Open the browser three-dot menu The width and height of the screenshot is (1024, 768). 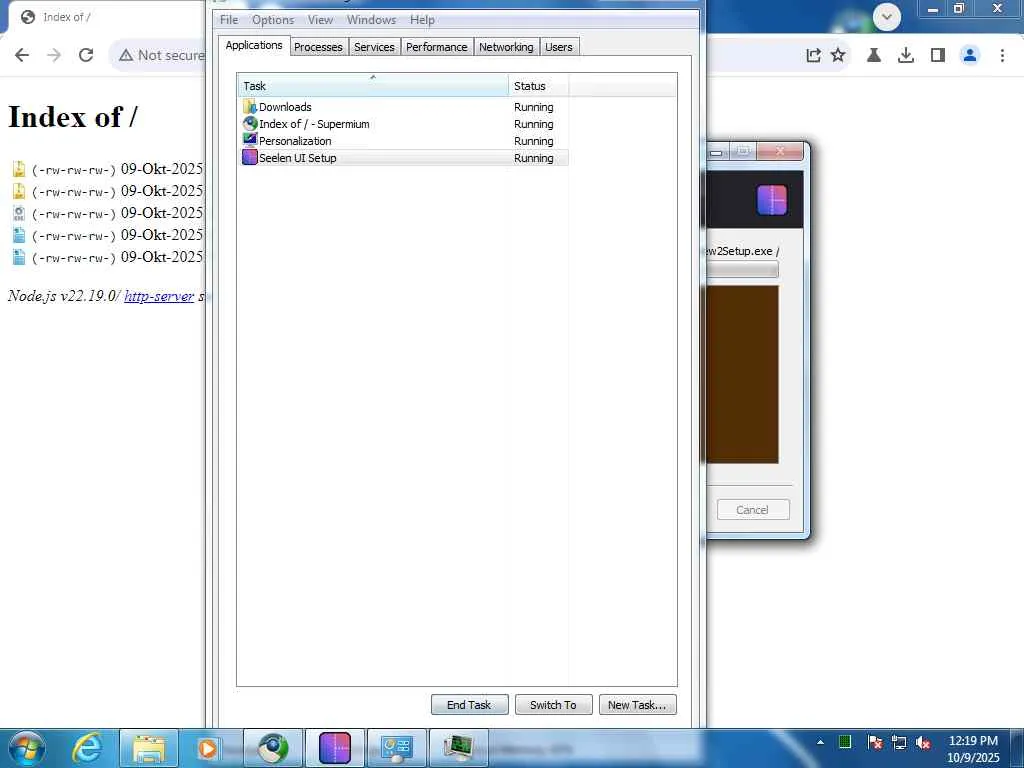tap(1002, 56)
